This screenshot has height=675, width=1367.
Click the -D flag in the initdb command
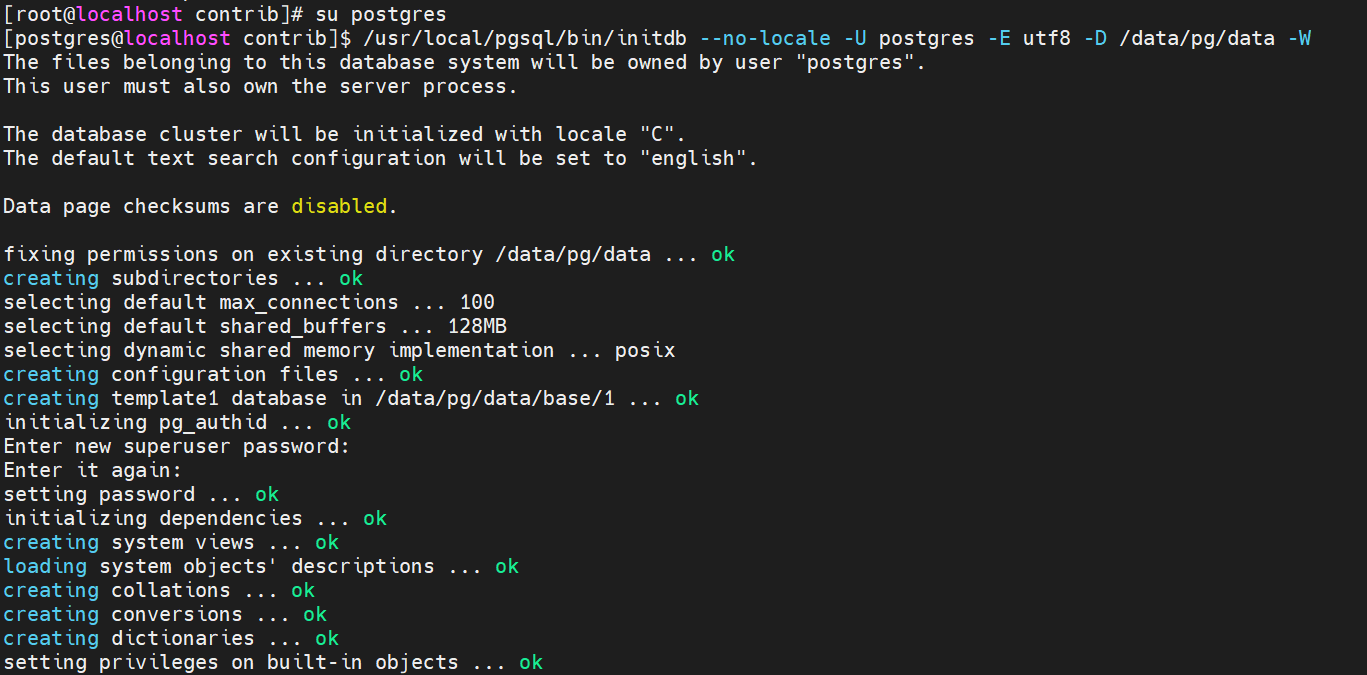1095,38
